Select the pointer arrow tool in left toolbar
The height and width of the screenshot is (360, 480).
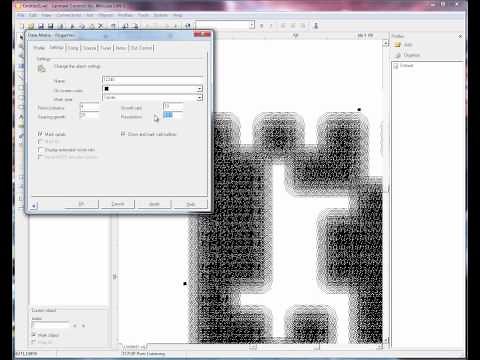coord(21,37)
